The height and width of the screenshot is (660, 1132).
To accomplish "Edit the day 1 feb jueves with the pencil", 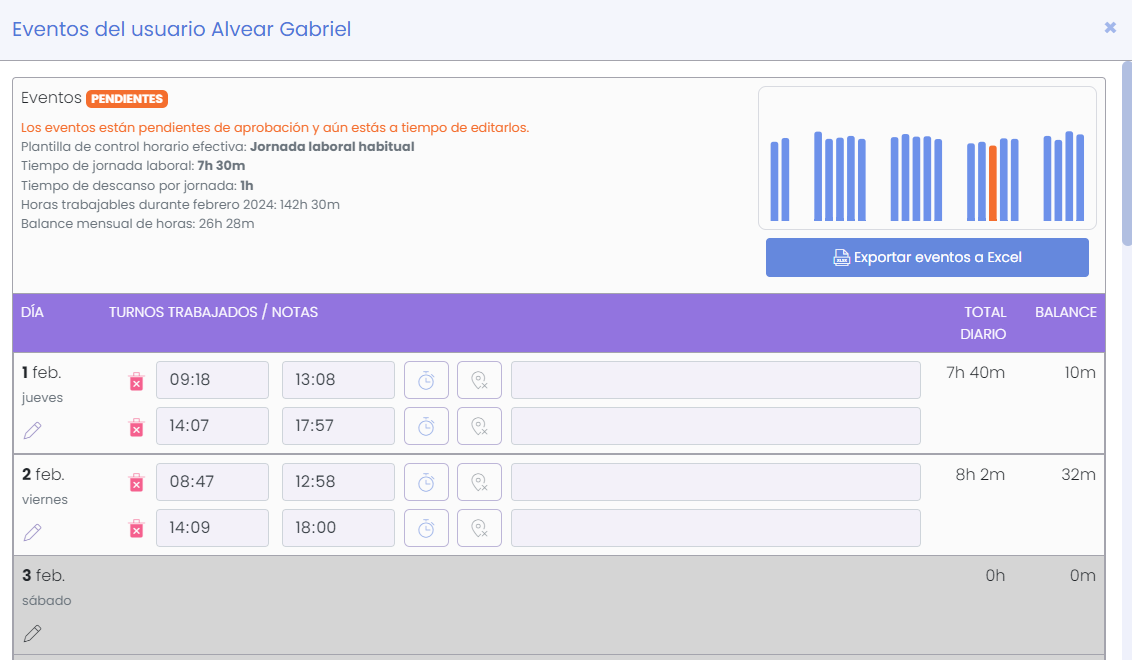I will [x=32, y=429].
